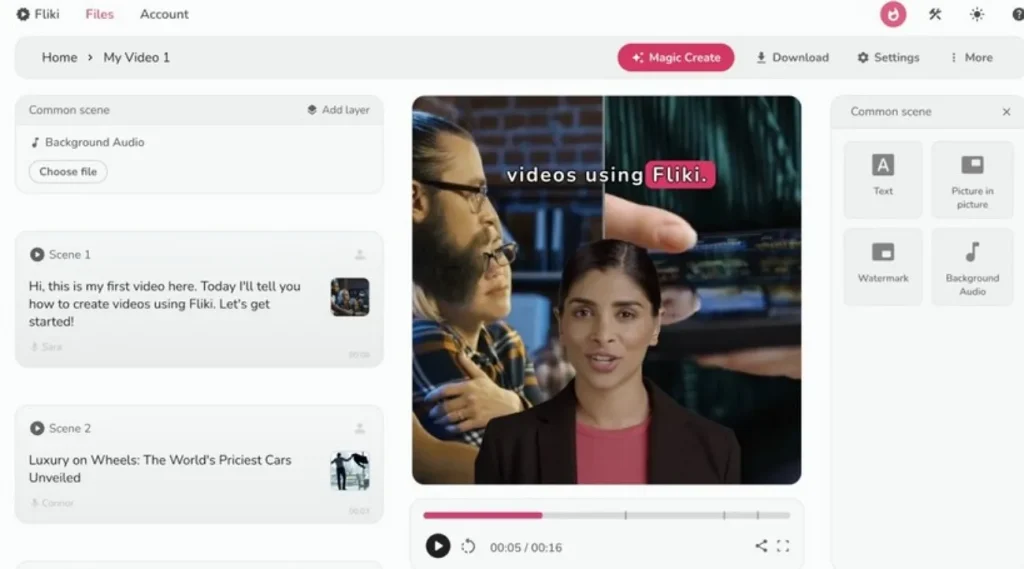Change Scene 1 voice Sara
The image size is (1024, 569).
pyautogui.click(x=46, y=347)
